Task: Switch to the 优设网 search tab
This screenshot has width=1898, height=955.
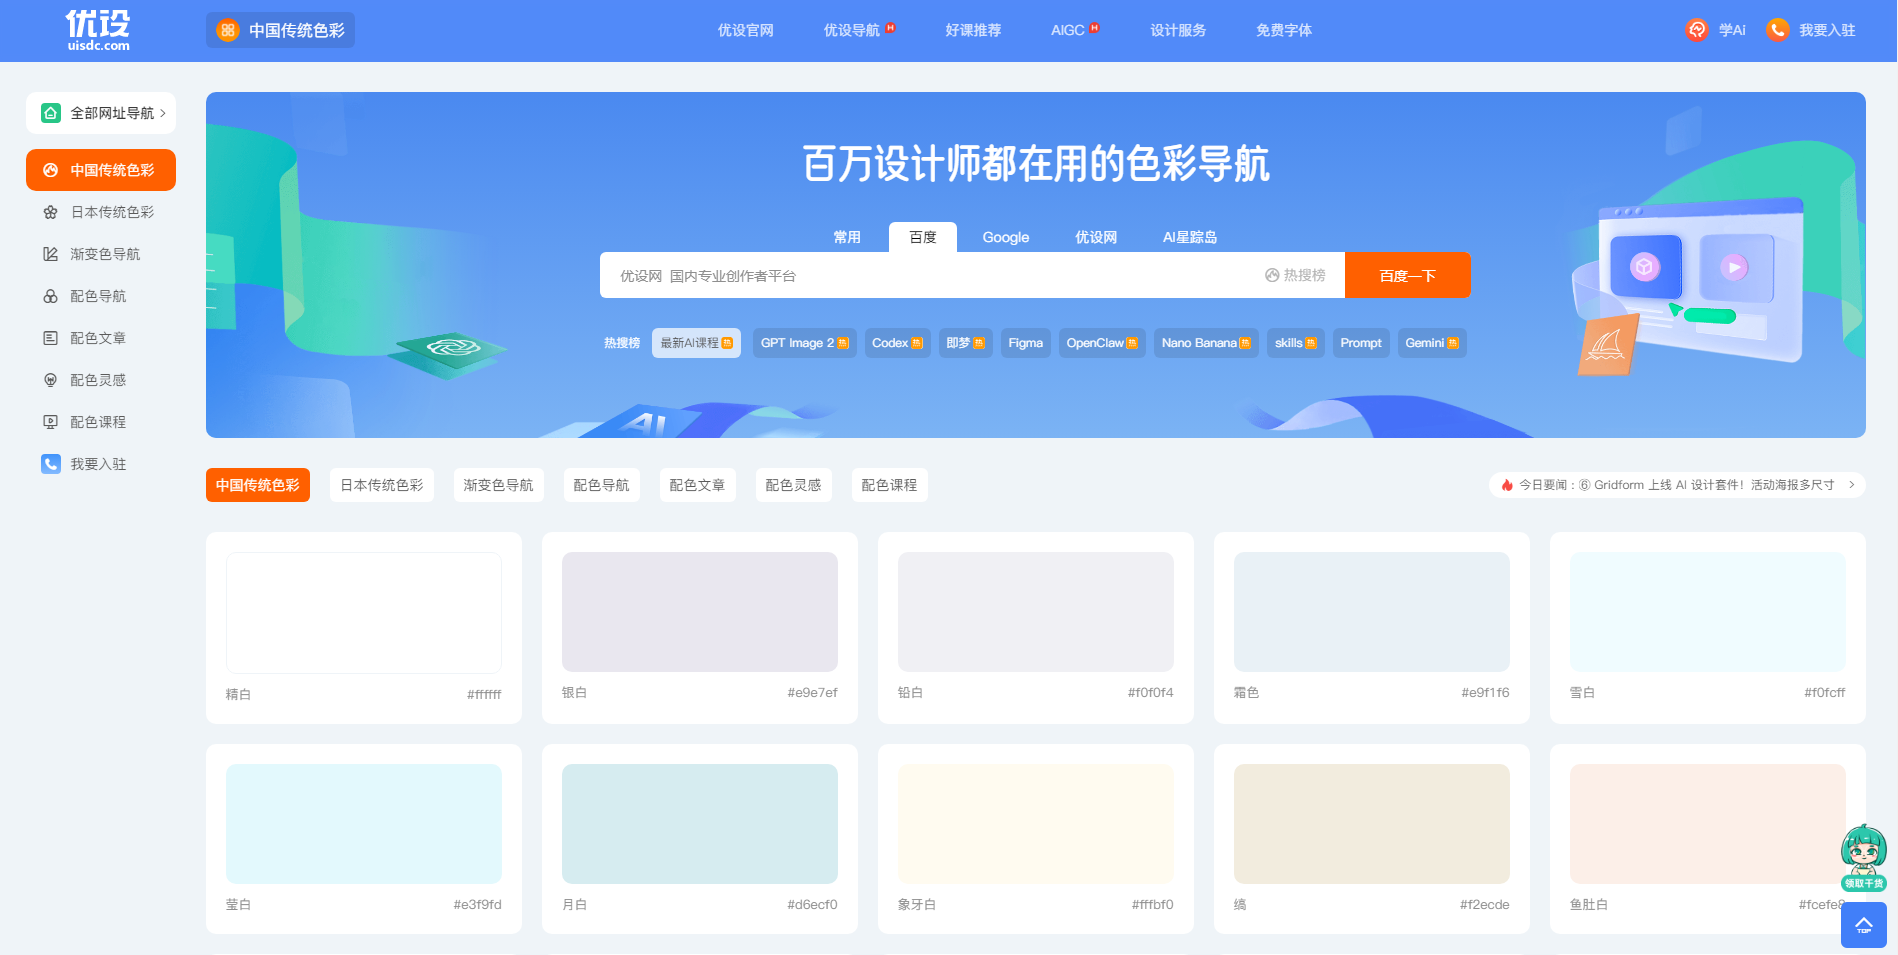Action: pyautogui.click(x=1096, y=237)
